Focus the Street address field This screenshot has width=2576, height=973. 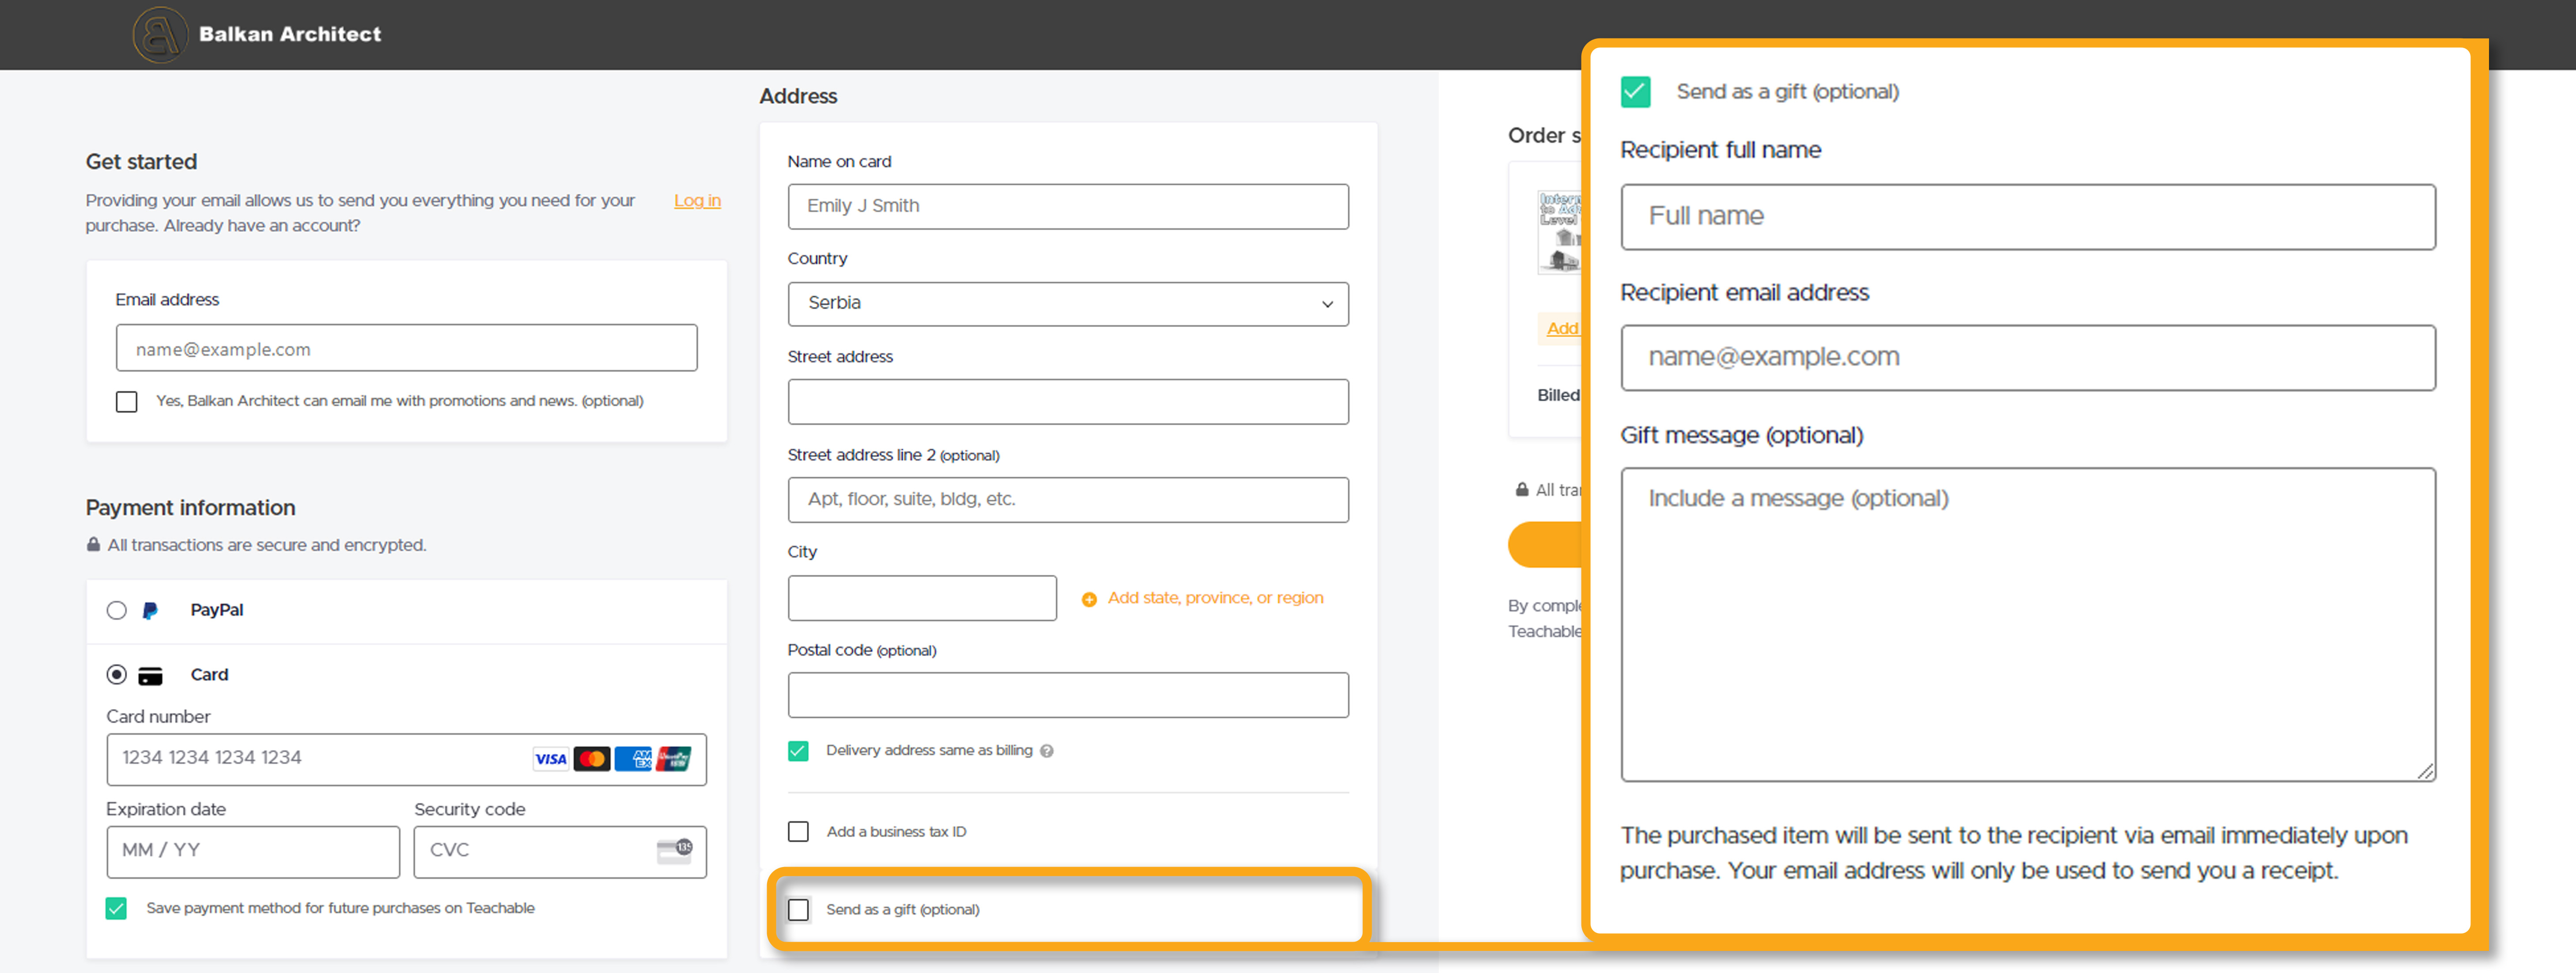click(1068, 402)
